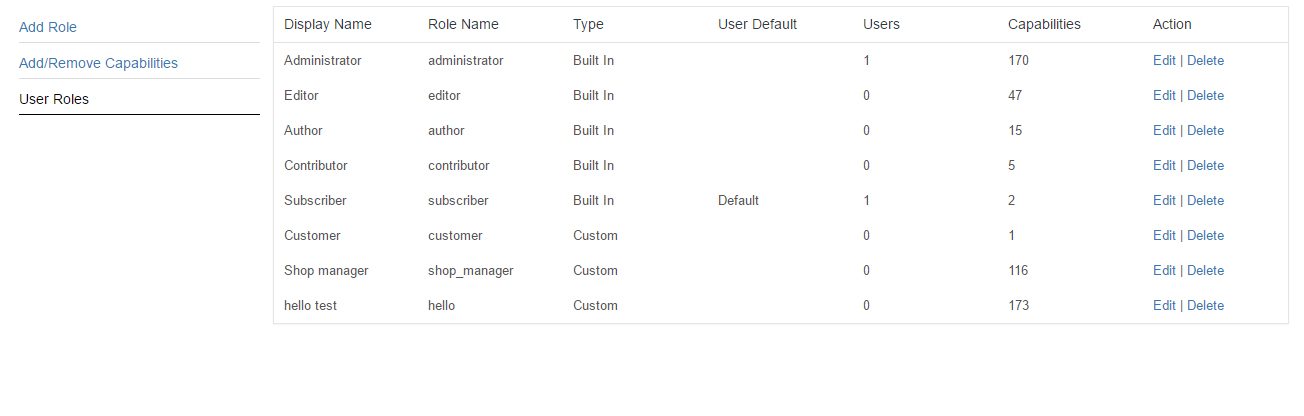Select the User Roles tab
The image size is (1304, 416).
tap(54, 99)
